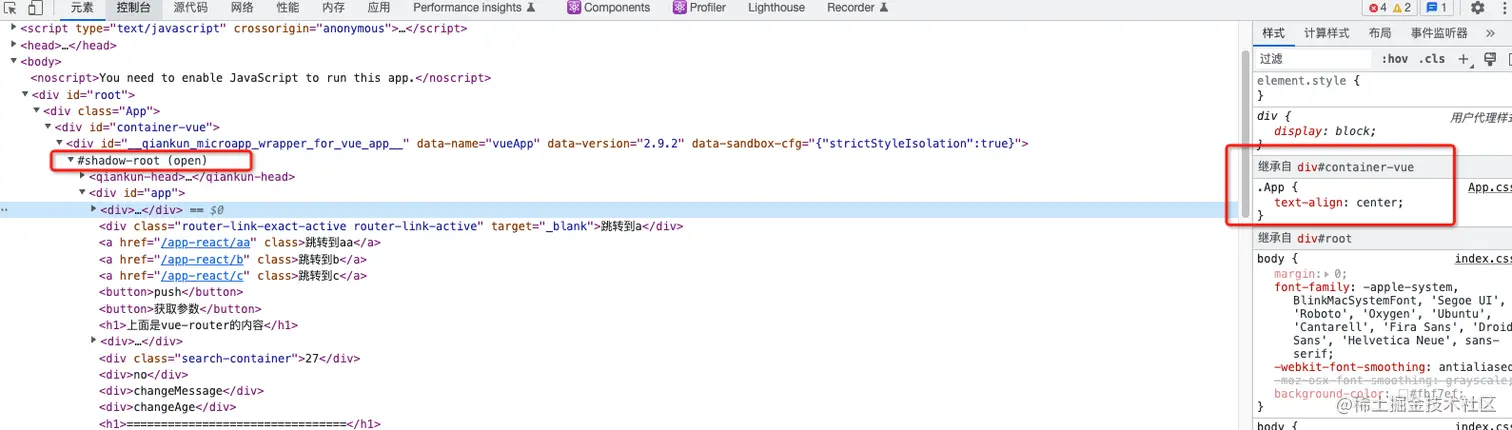Collapse the div id app node
This screenshot has height=430, width=1512.
point(82,193)
